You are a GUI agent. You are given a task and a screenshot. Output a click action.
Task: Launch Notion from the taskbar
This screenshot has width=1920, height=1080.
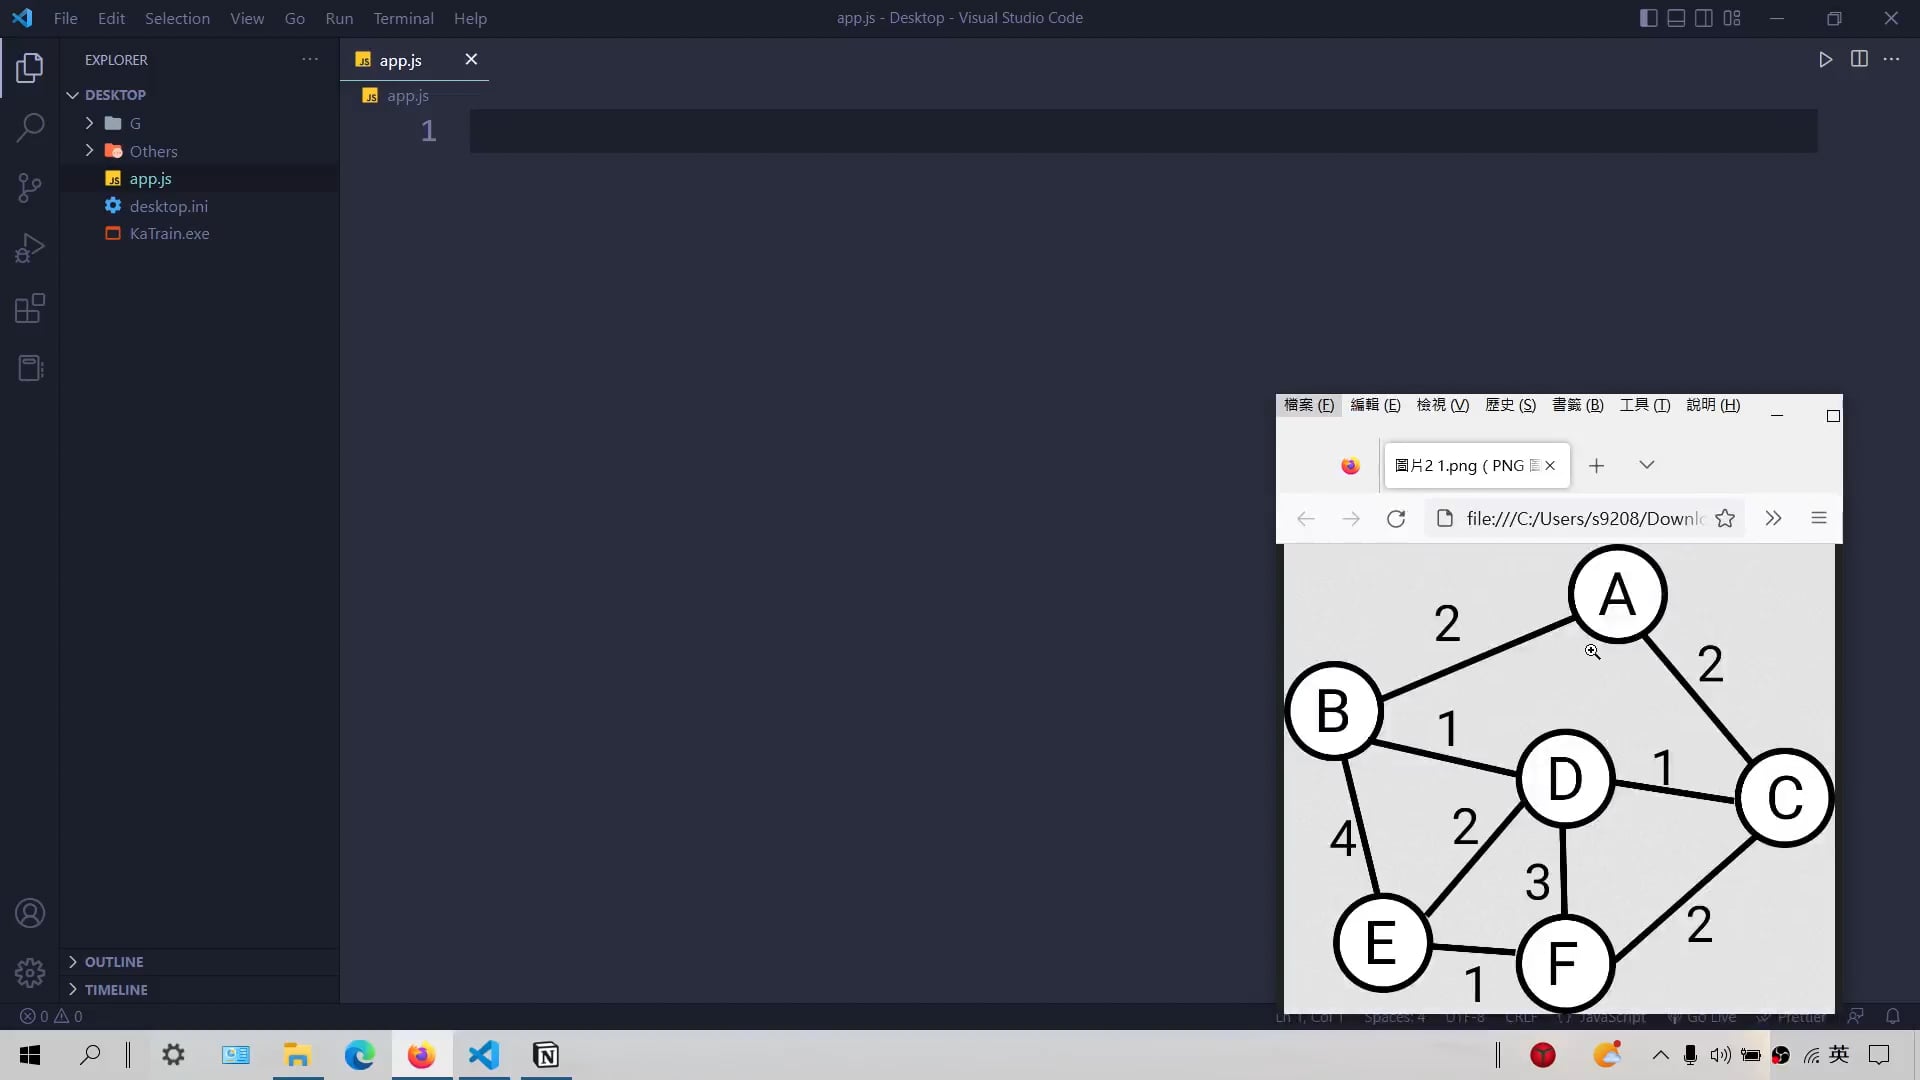coord(546,1055)
